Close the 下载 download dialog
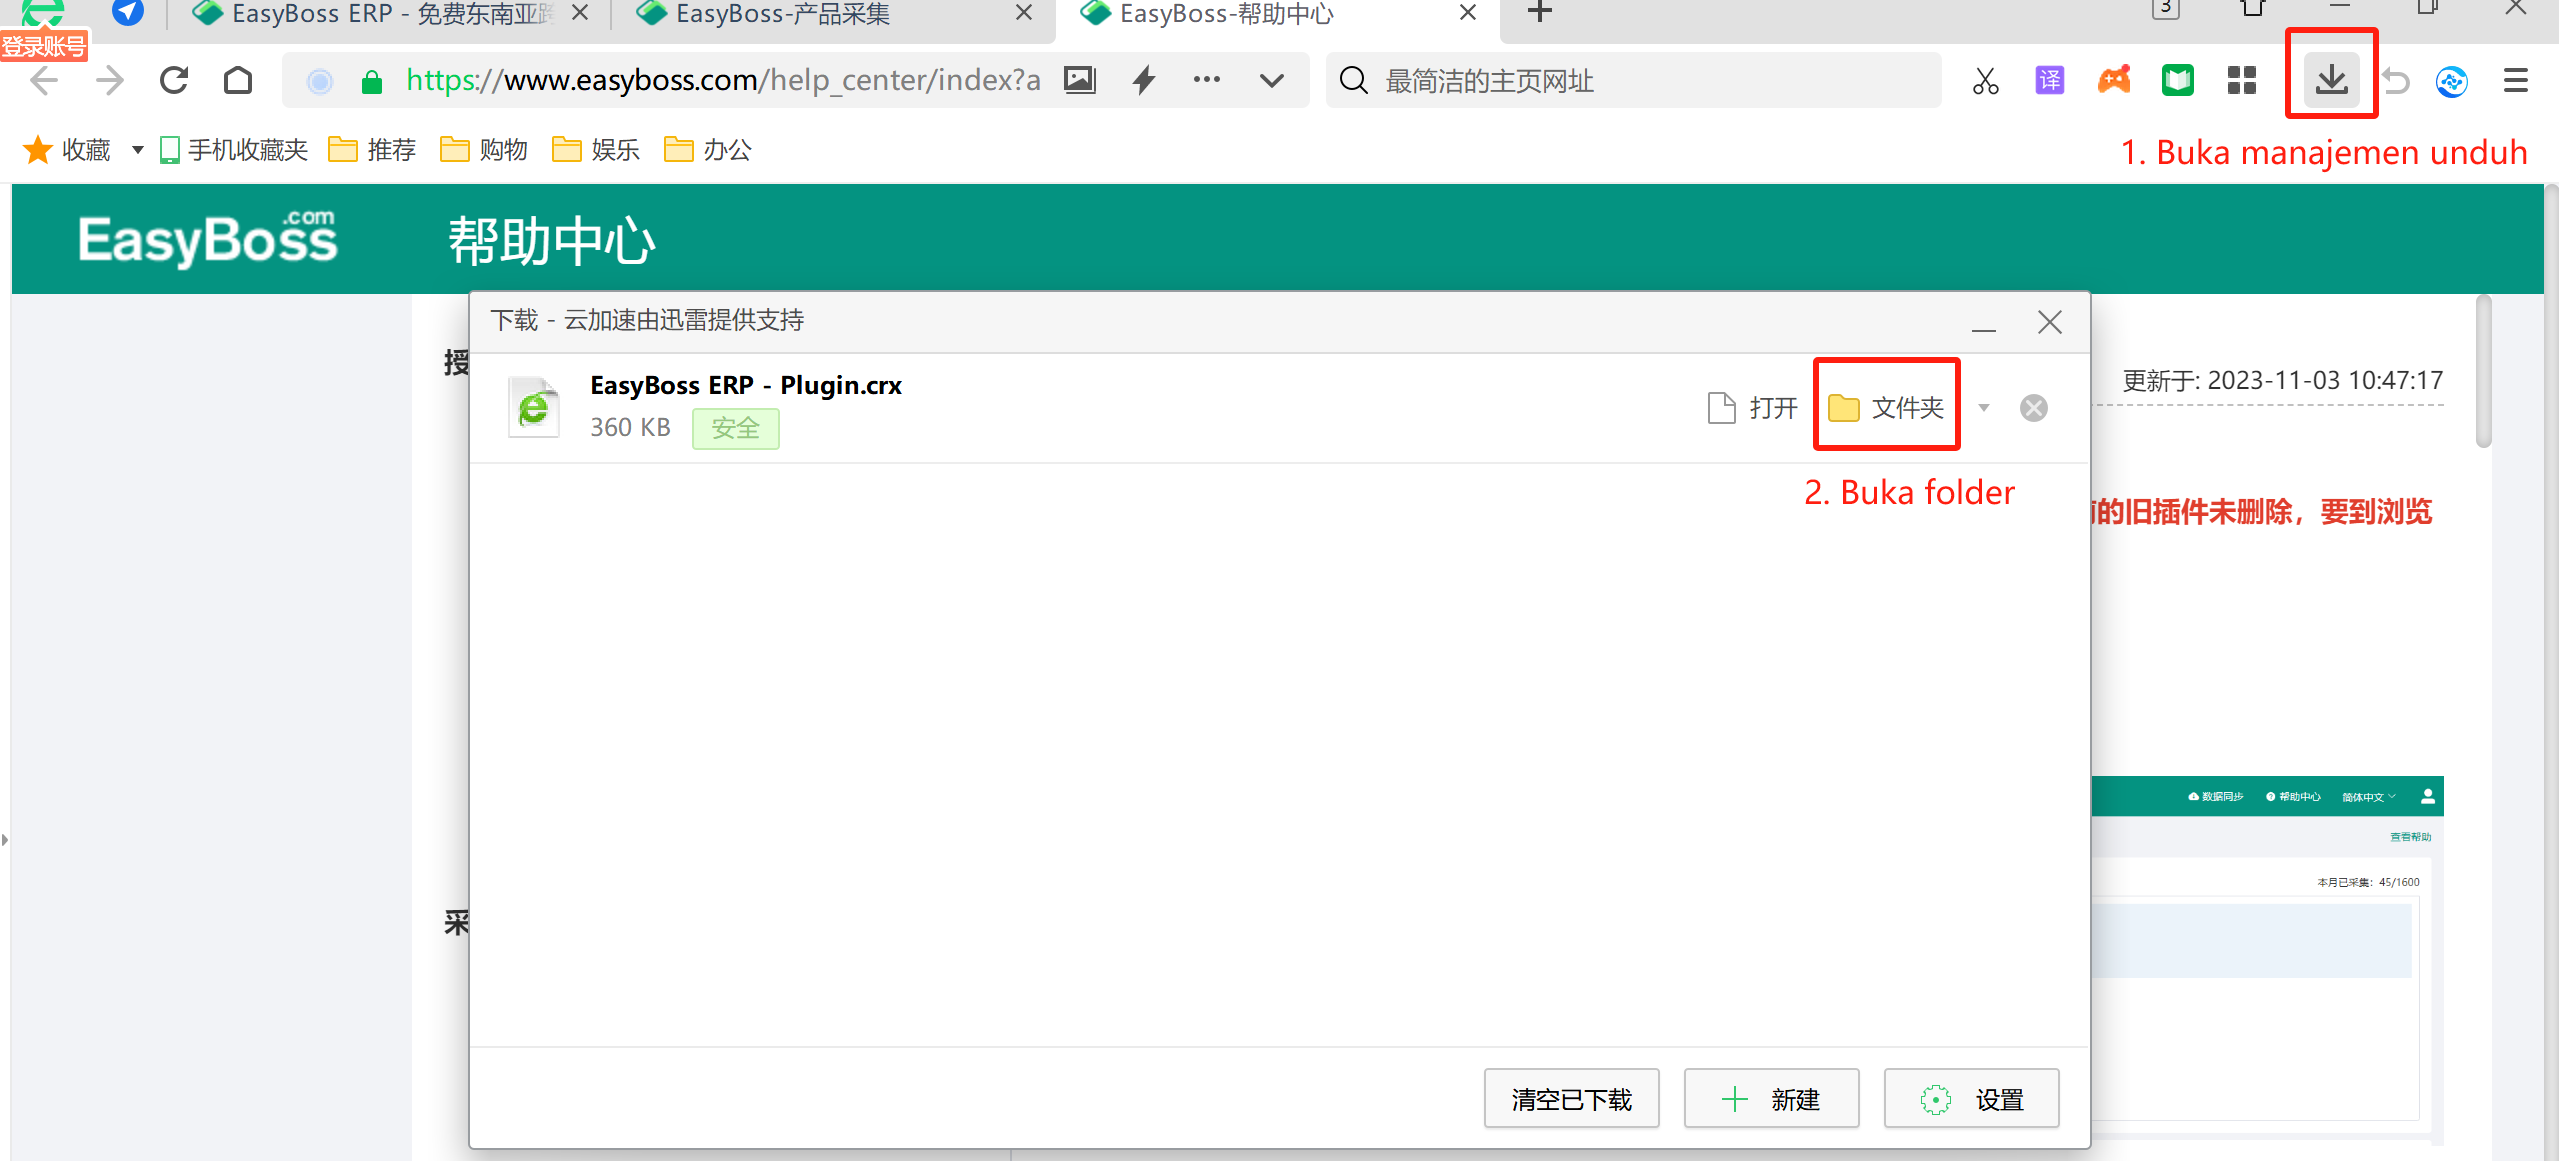This screenshot has width=2559, height=1161. click(2050, 322)
